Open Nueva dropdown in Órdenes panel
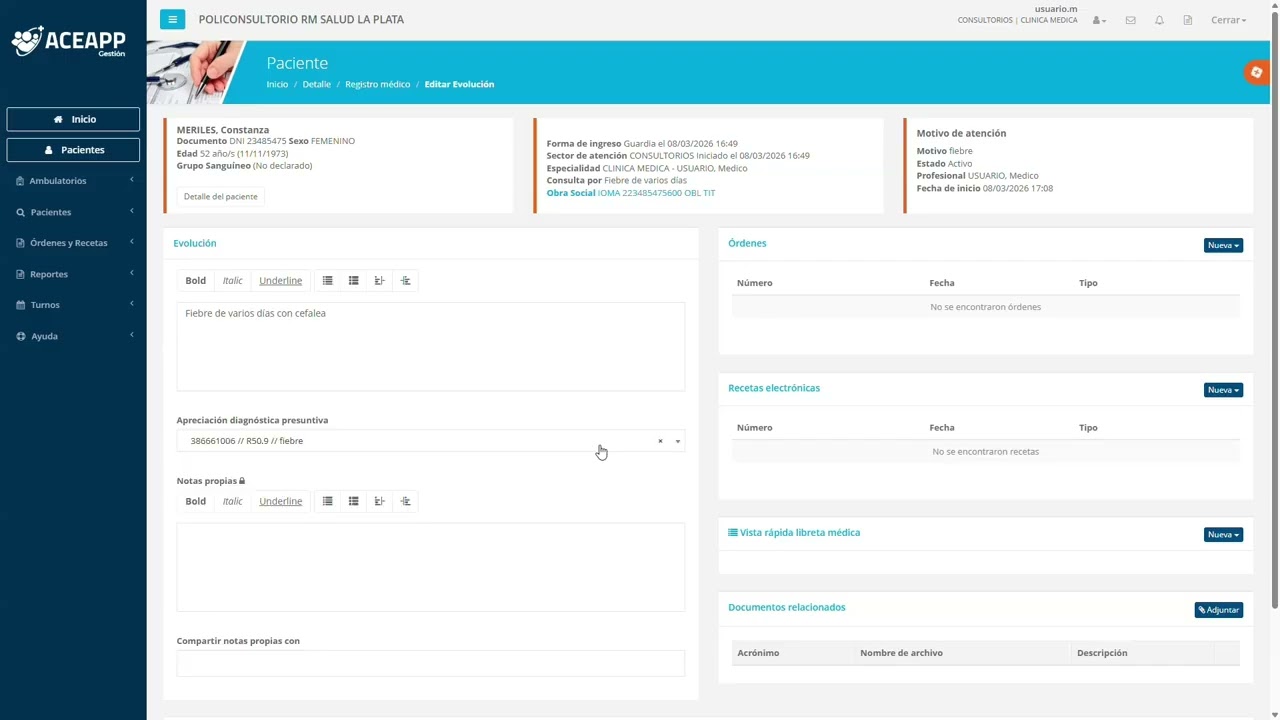Image resolution: width=1280 pixels, height=720 pixels. (1223, 245)
